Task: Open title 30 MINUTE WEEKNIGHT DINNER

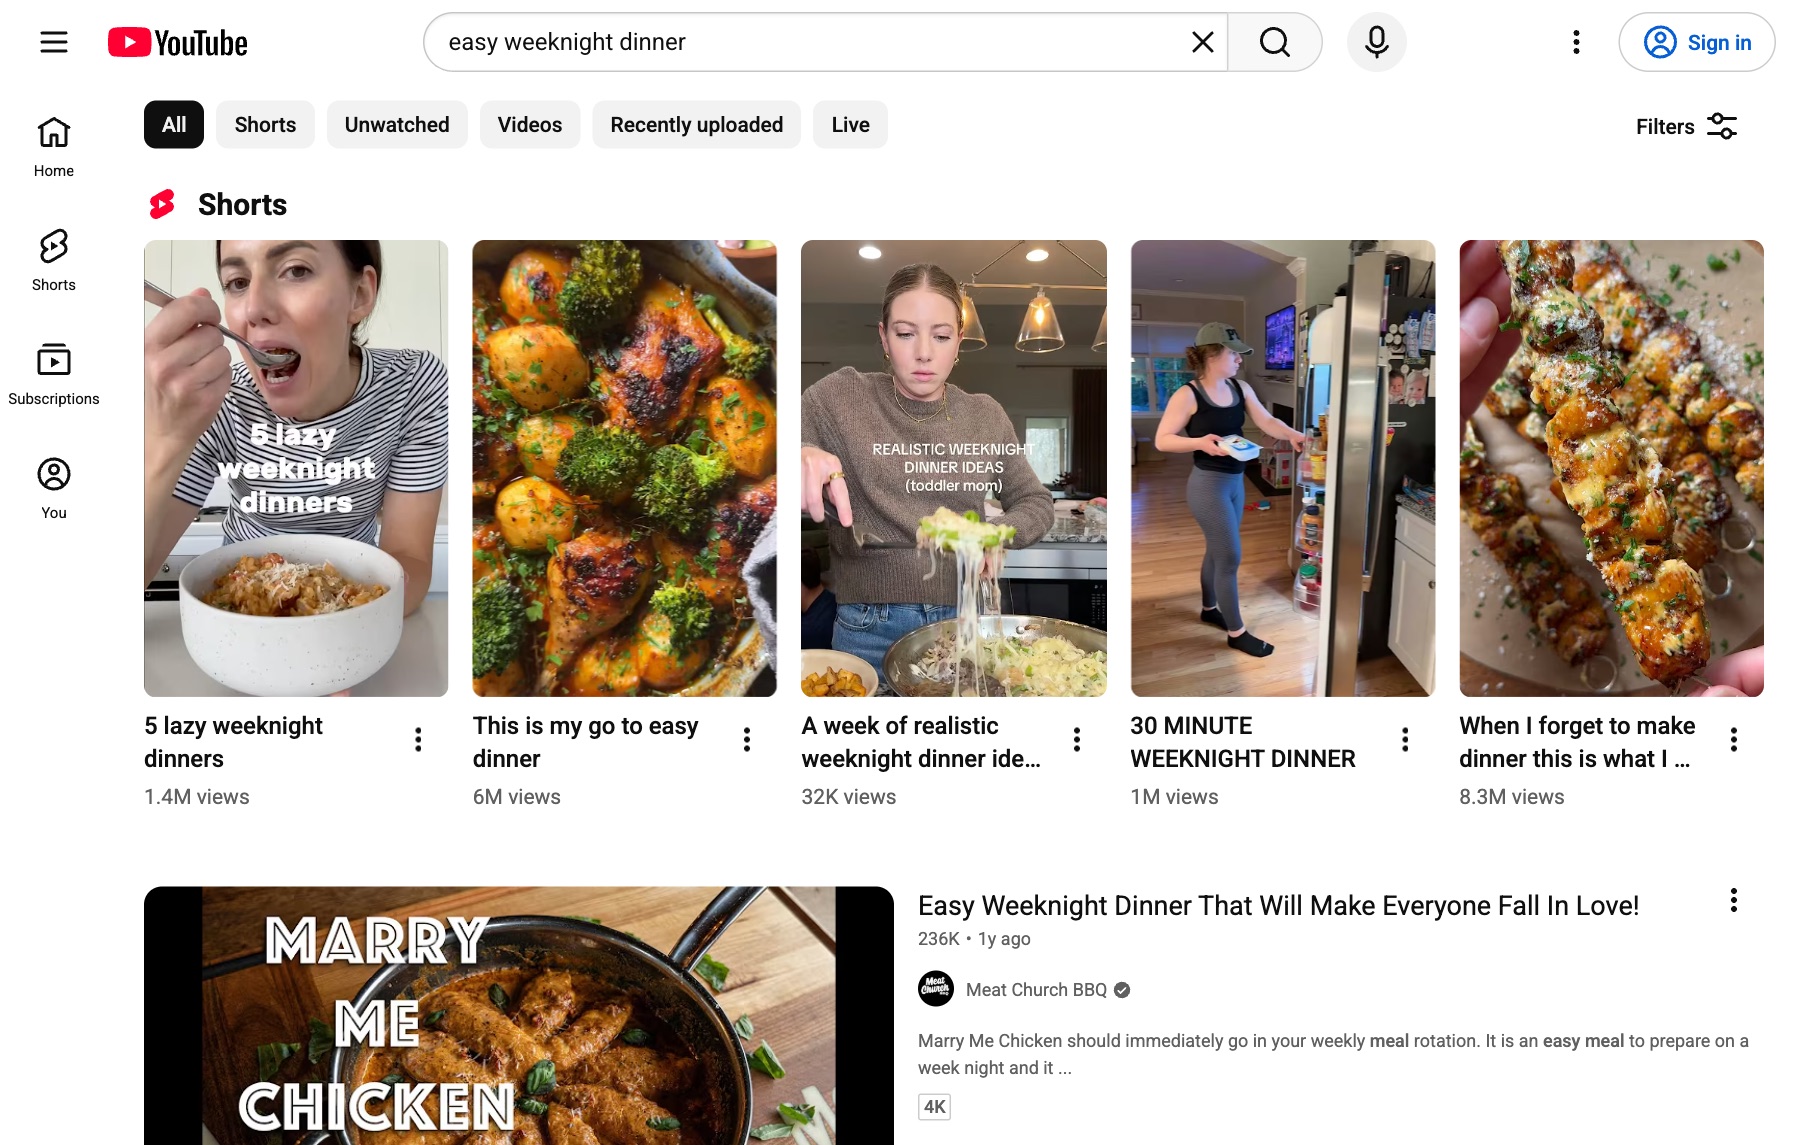Action: point(1243,742)
